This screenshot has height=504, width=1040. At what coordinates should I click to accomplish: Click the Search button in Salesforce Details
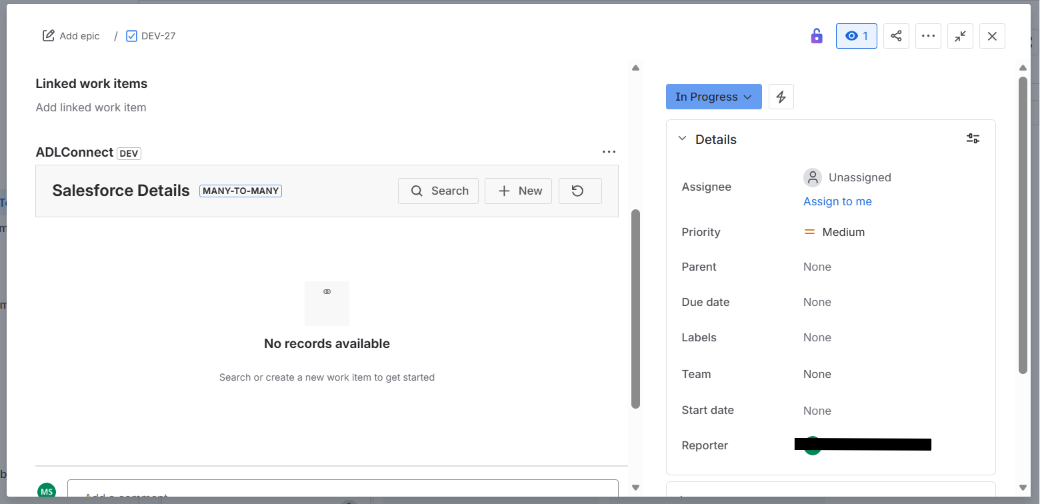click(x=438, y=191)
